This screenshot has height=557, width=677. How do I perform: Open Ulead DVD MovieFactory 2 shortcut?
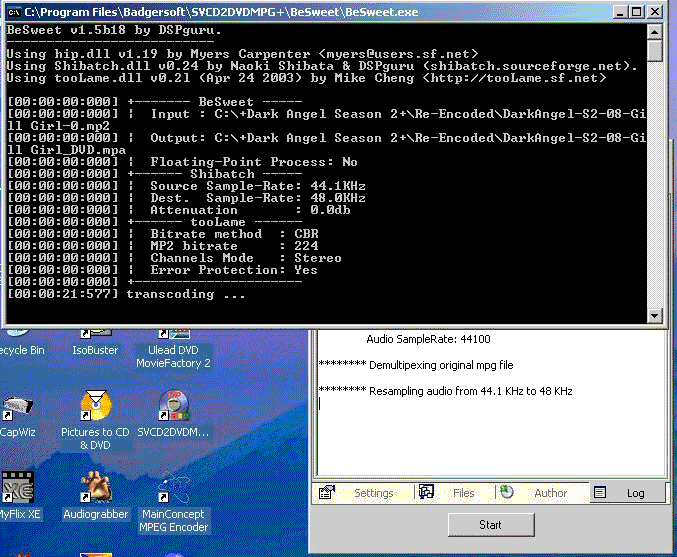coord(173,349)
